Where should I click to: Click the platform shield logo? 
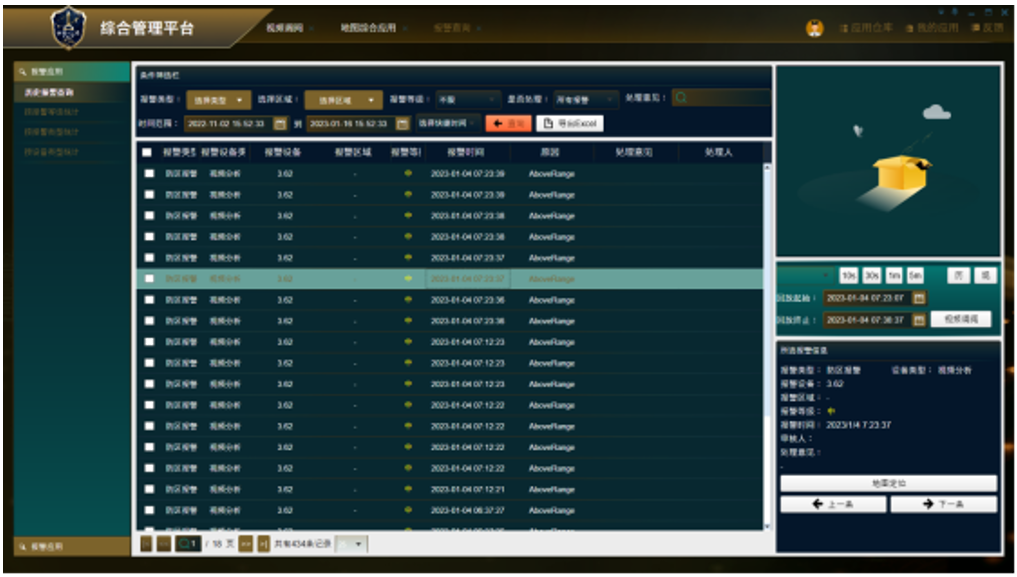pyautogui.click(x=68, y=27)
